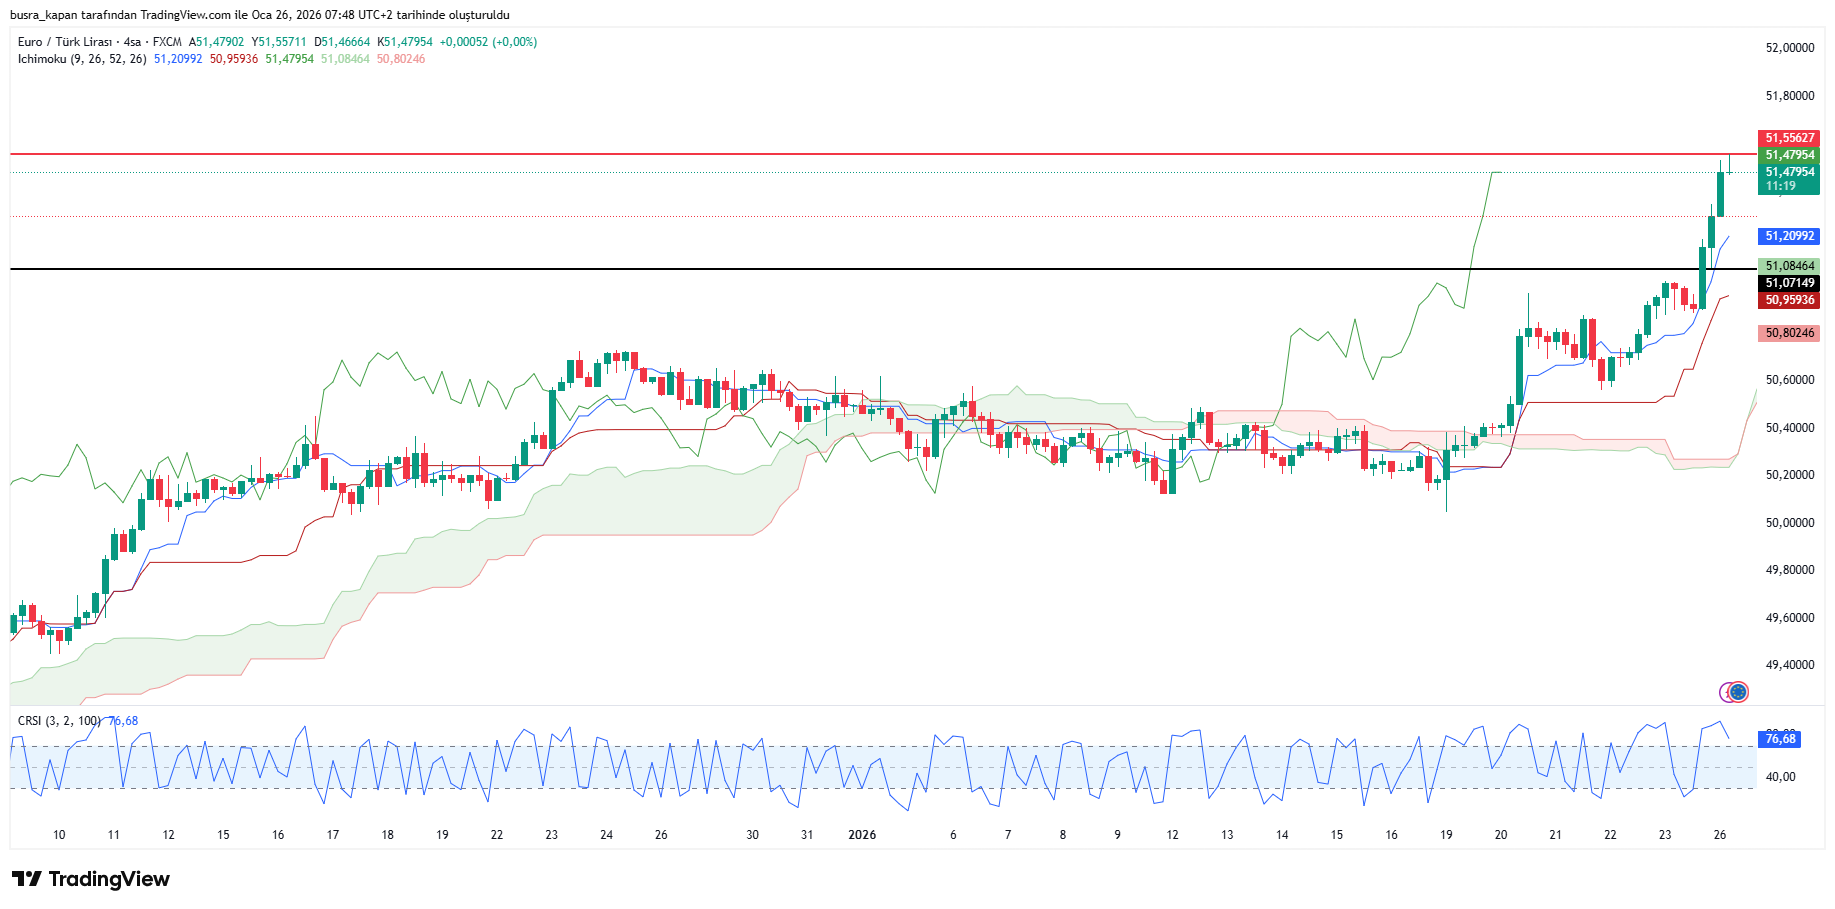Click the TradingView logo icon
1835x909 pixels.
27,879
